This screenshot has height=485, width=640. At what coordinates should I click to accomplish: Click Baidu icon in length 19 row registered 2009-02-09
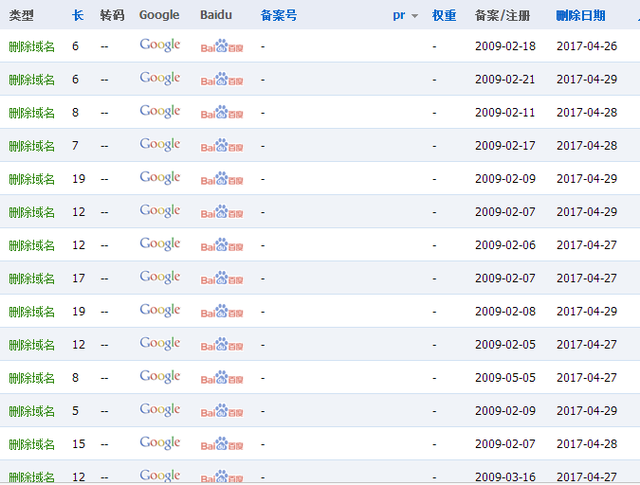[222, 178]
